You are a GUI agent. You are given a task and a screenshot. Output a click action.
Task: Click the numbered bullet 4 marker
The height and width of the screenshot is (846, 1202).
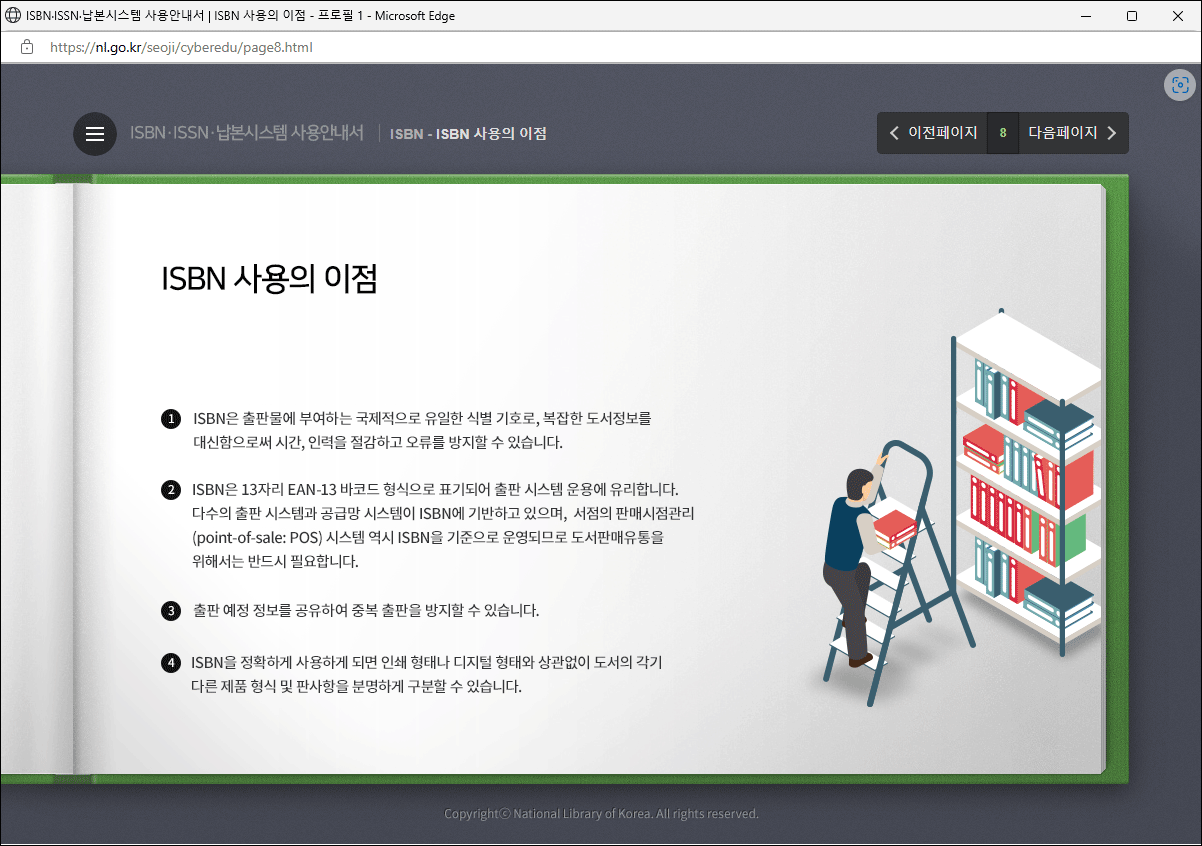point(171,663)
